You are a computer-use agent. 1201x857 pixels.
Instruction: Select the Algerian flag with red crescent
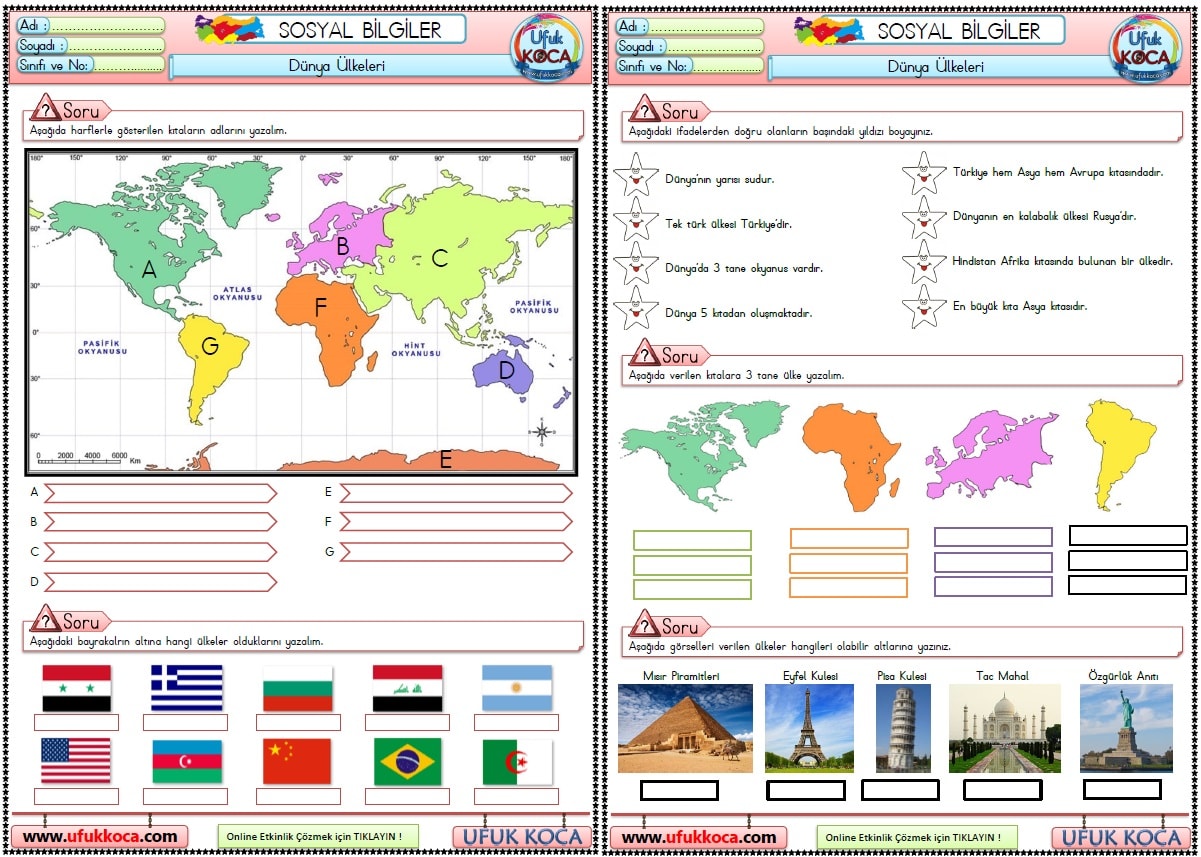click(517, 761)
